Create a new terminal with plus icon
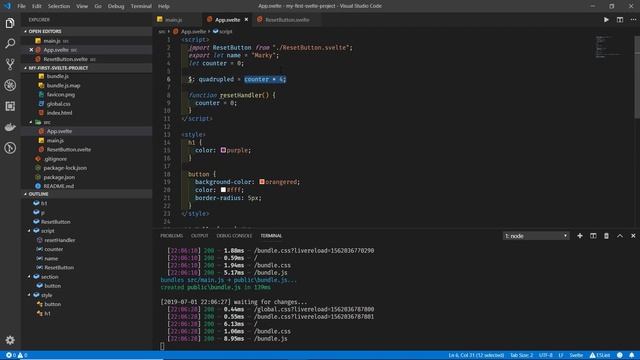Screen dimensions: 640x360 [580, 236]
